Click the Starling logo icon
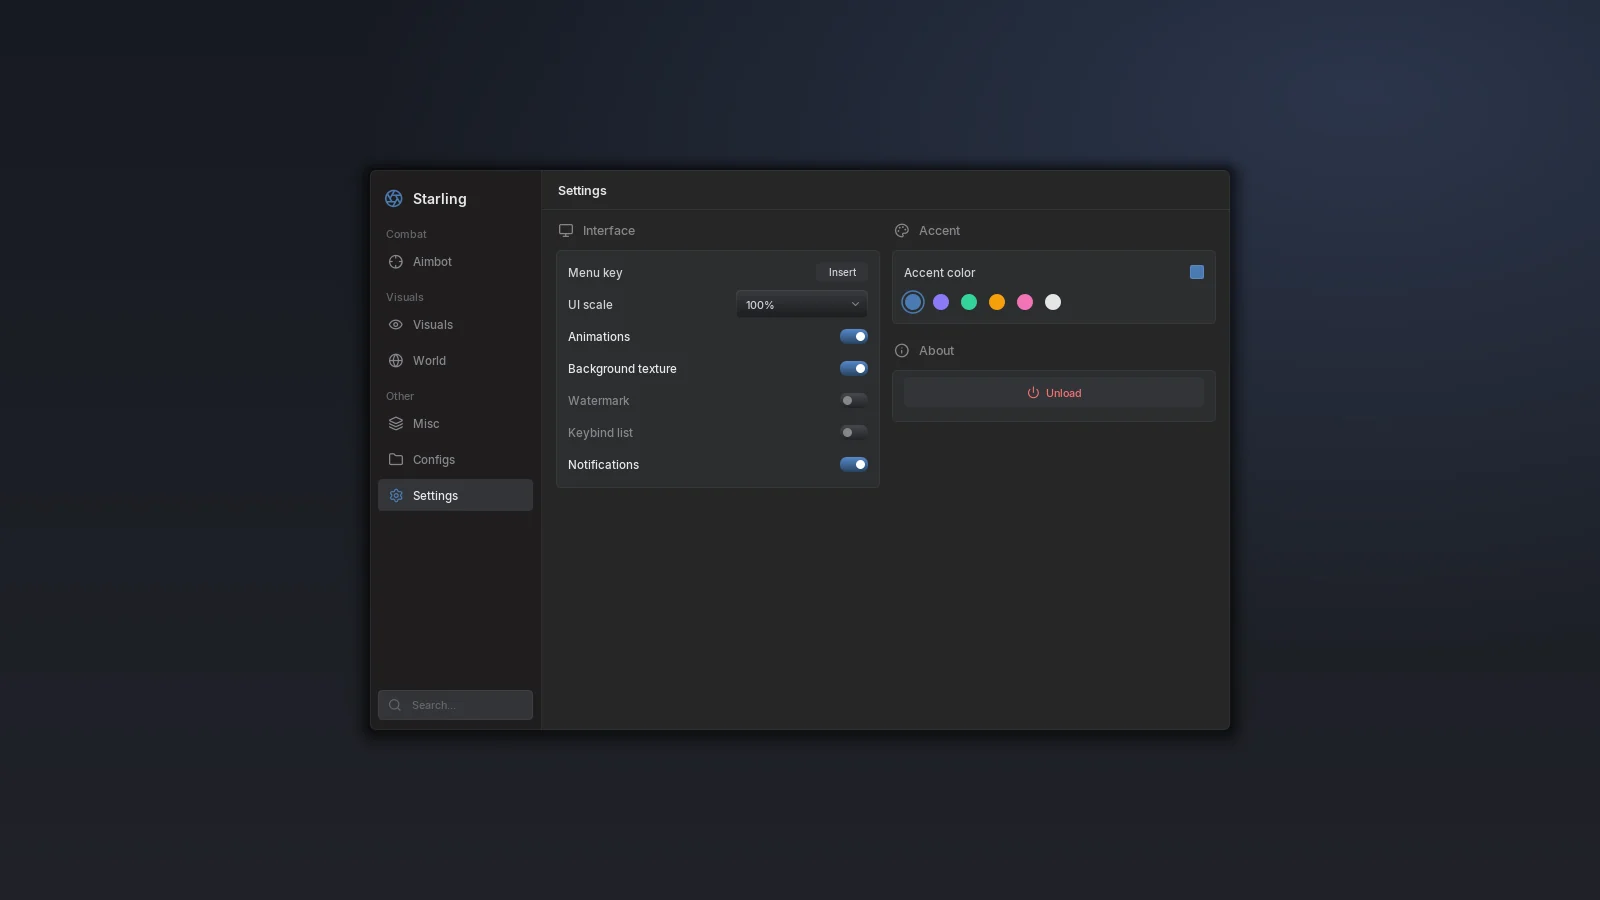Viewport: 1600px width, 900px height. click(394, 199)
